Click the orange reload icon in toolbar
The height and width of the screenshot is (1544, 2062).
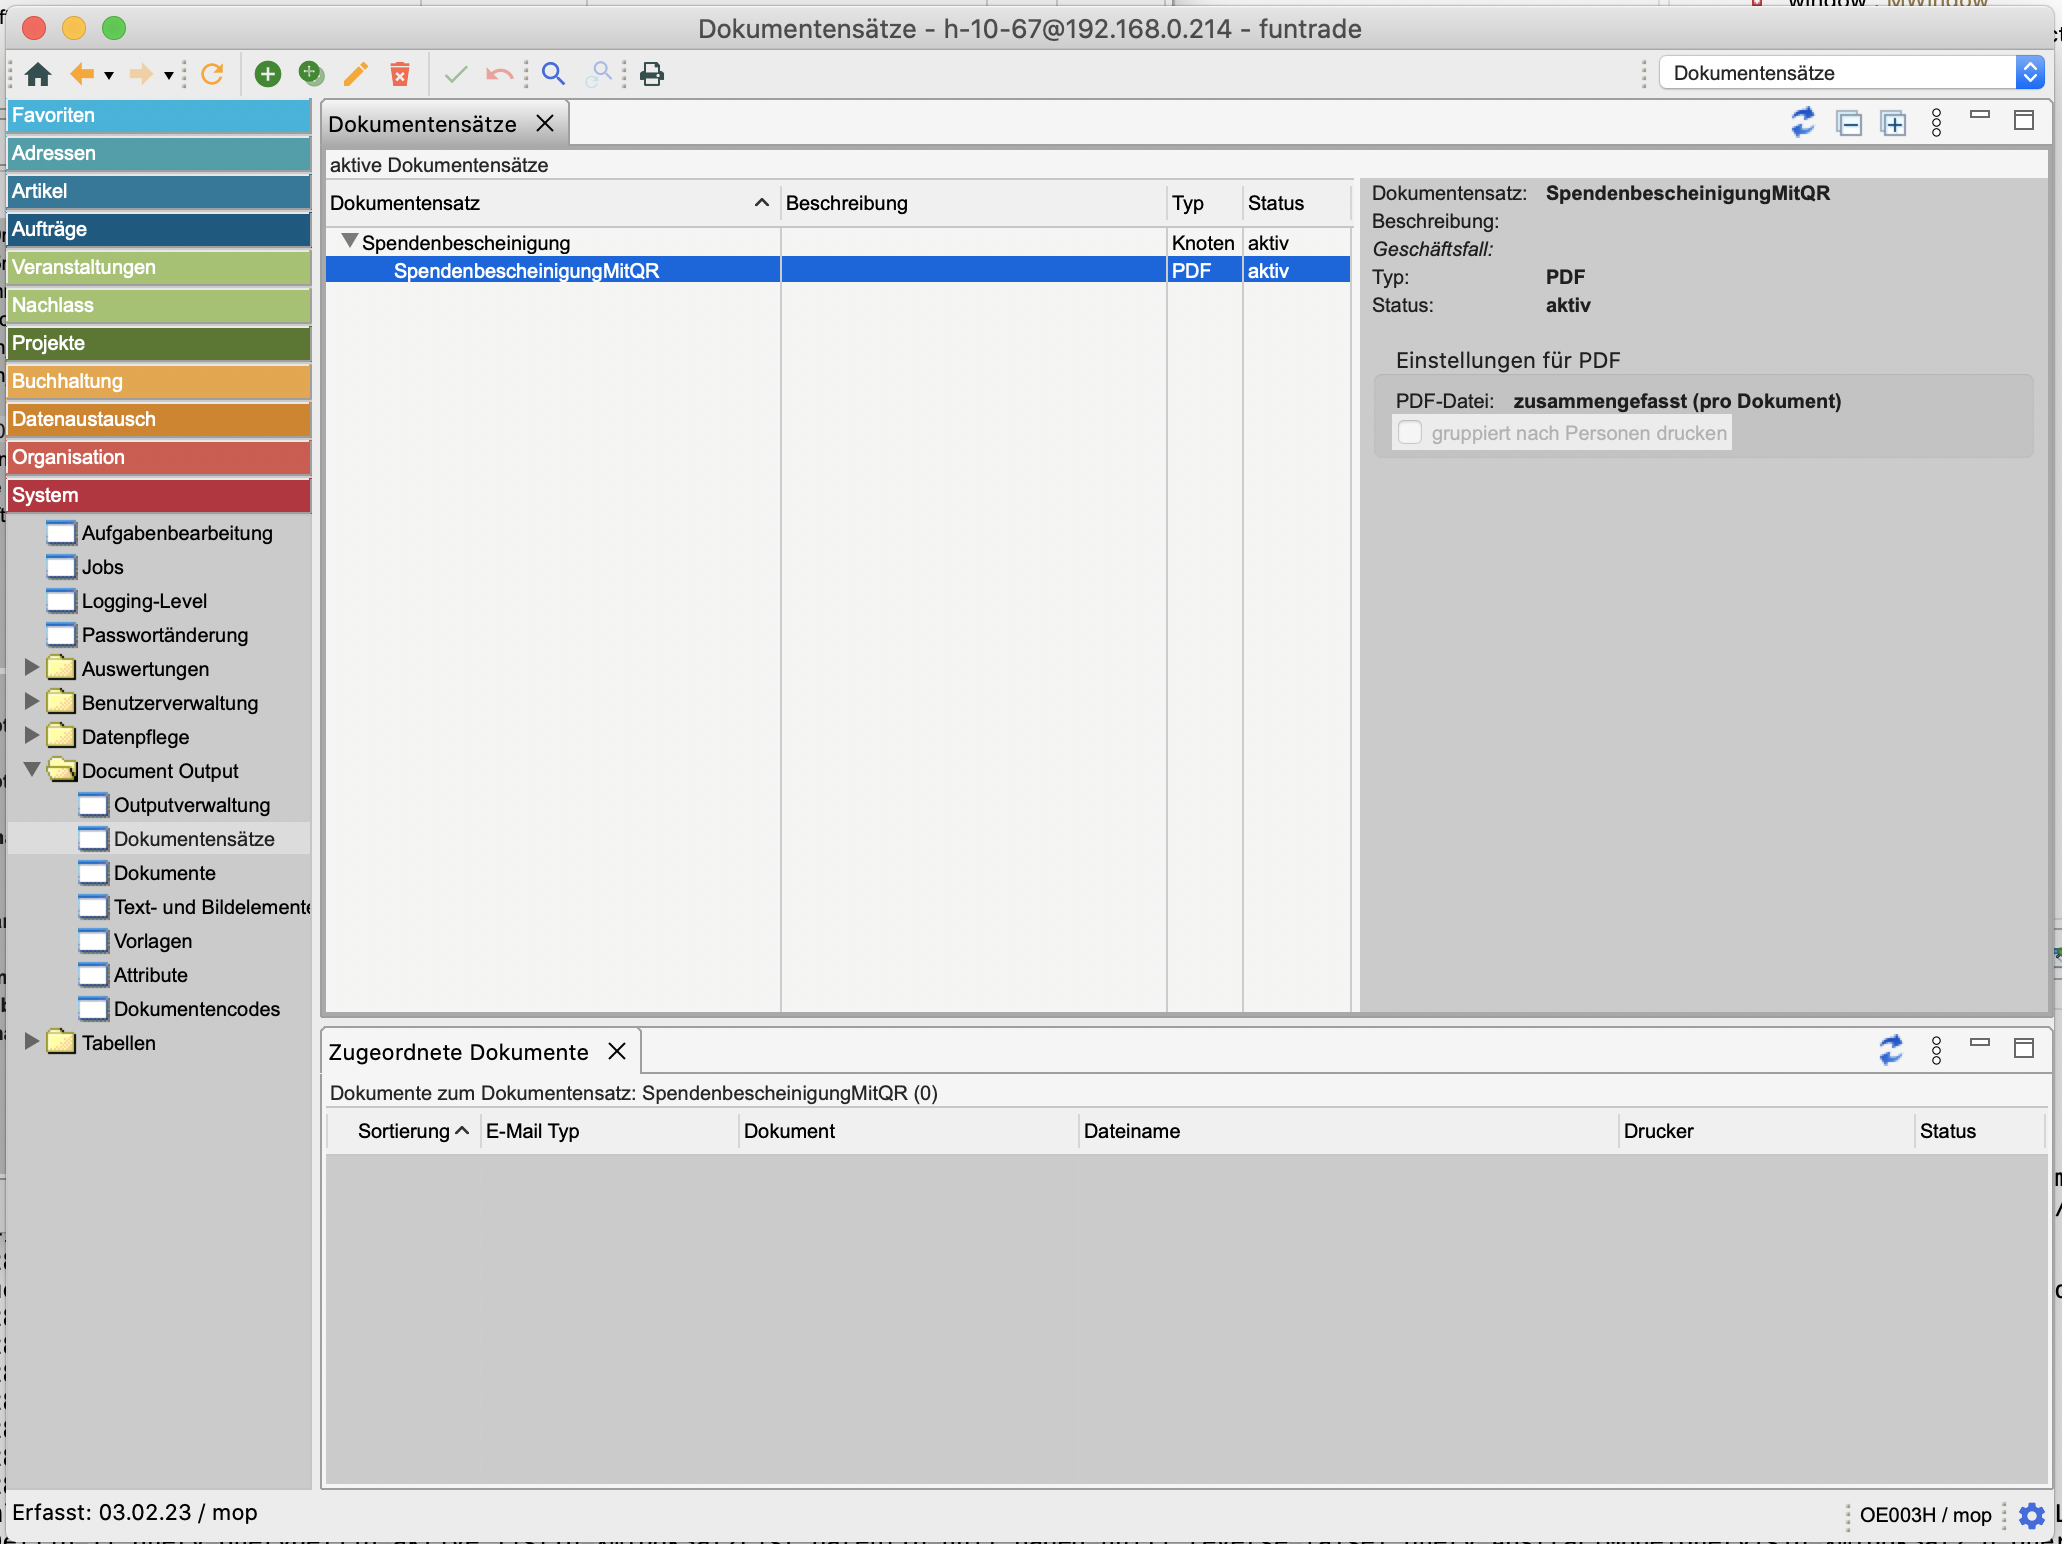pos(212,74)
